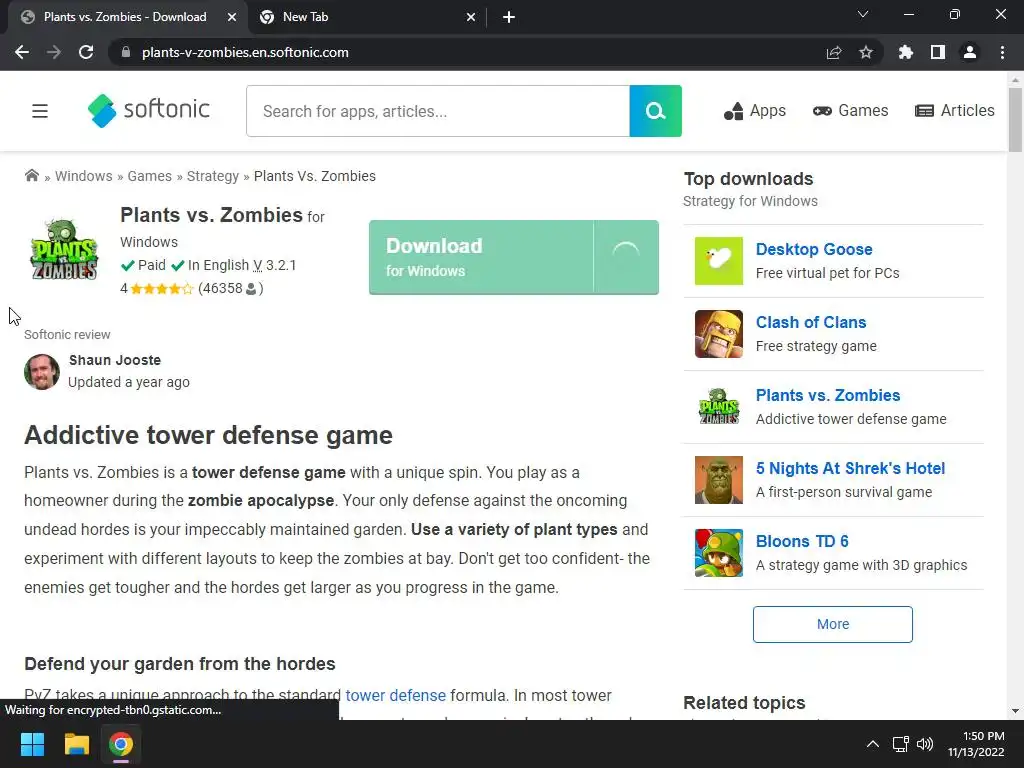1024x768 pixels.
Task: Click the Bloons TD 6 icon
Action: 718,553
